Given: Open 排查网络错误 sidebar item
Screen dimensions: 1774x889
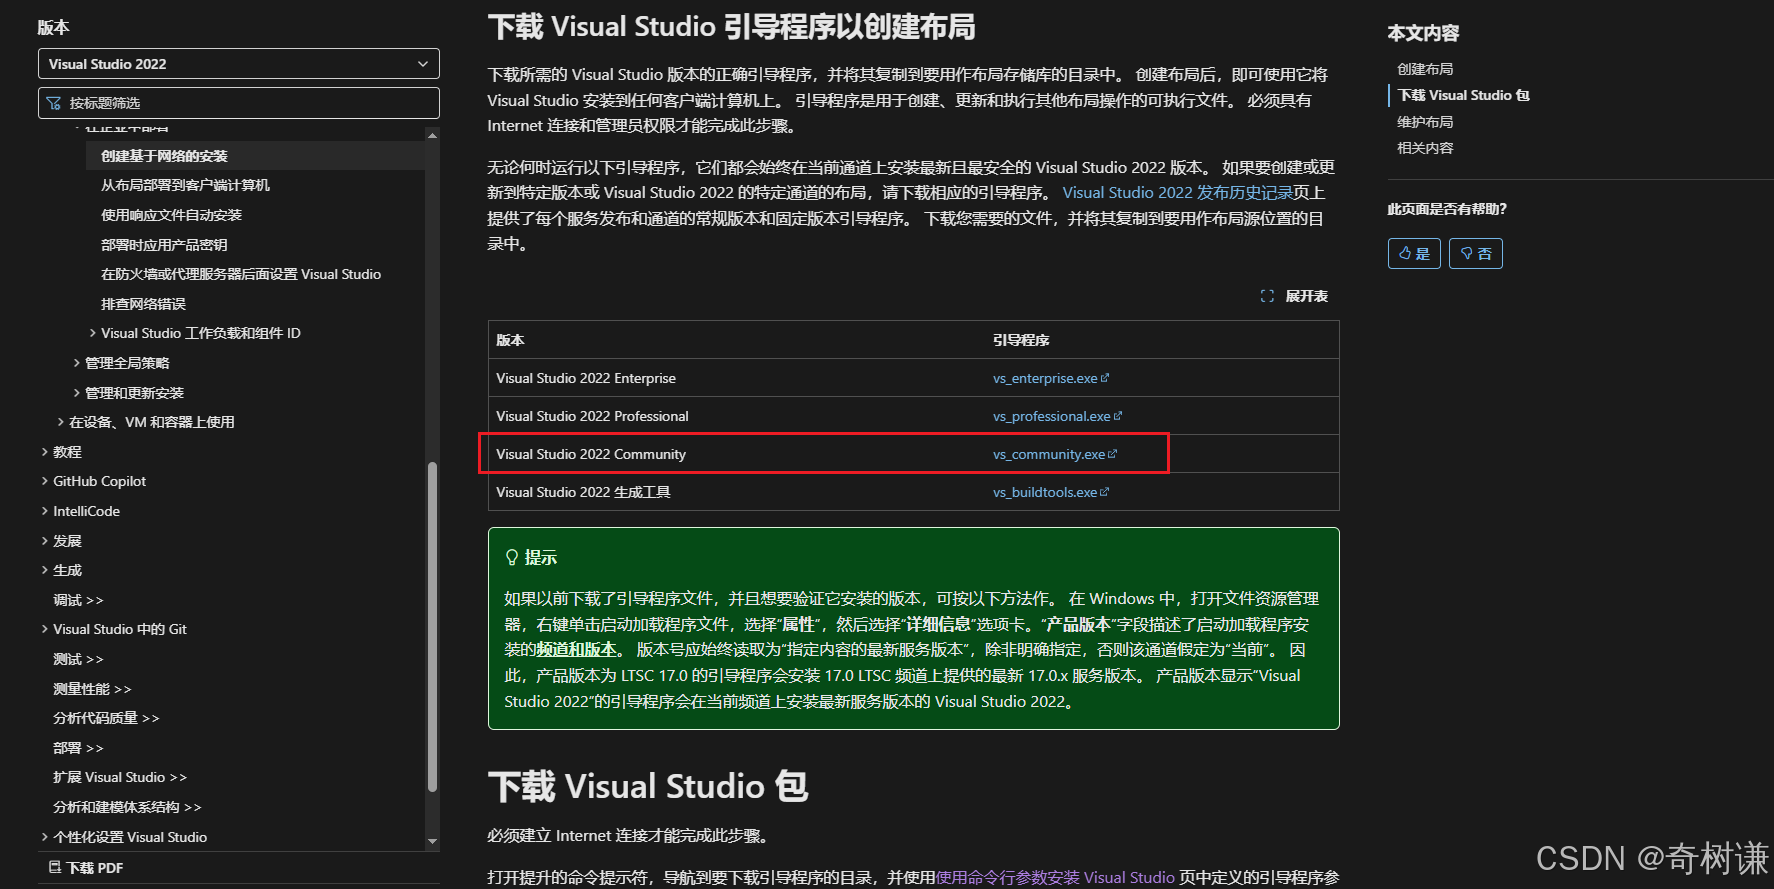Looking at the screenshot, I should point(143,304).
